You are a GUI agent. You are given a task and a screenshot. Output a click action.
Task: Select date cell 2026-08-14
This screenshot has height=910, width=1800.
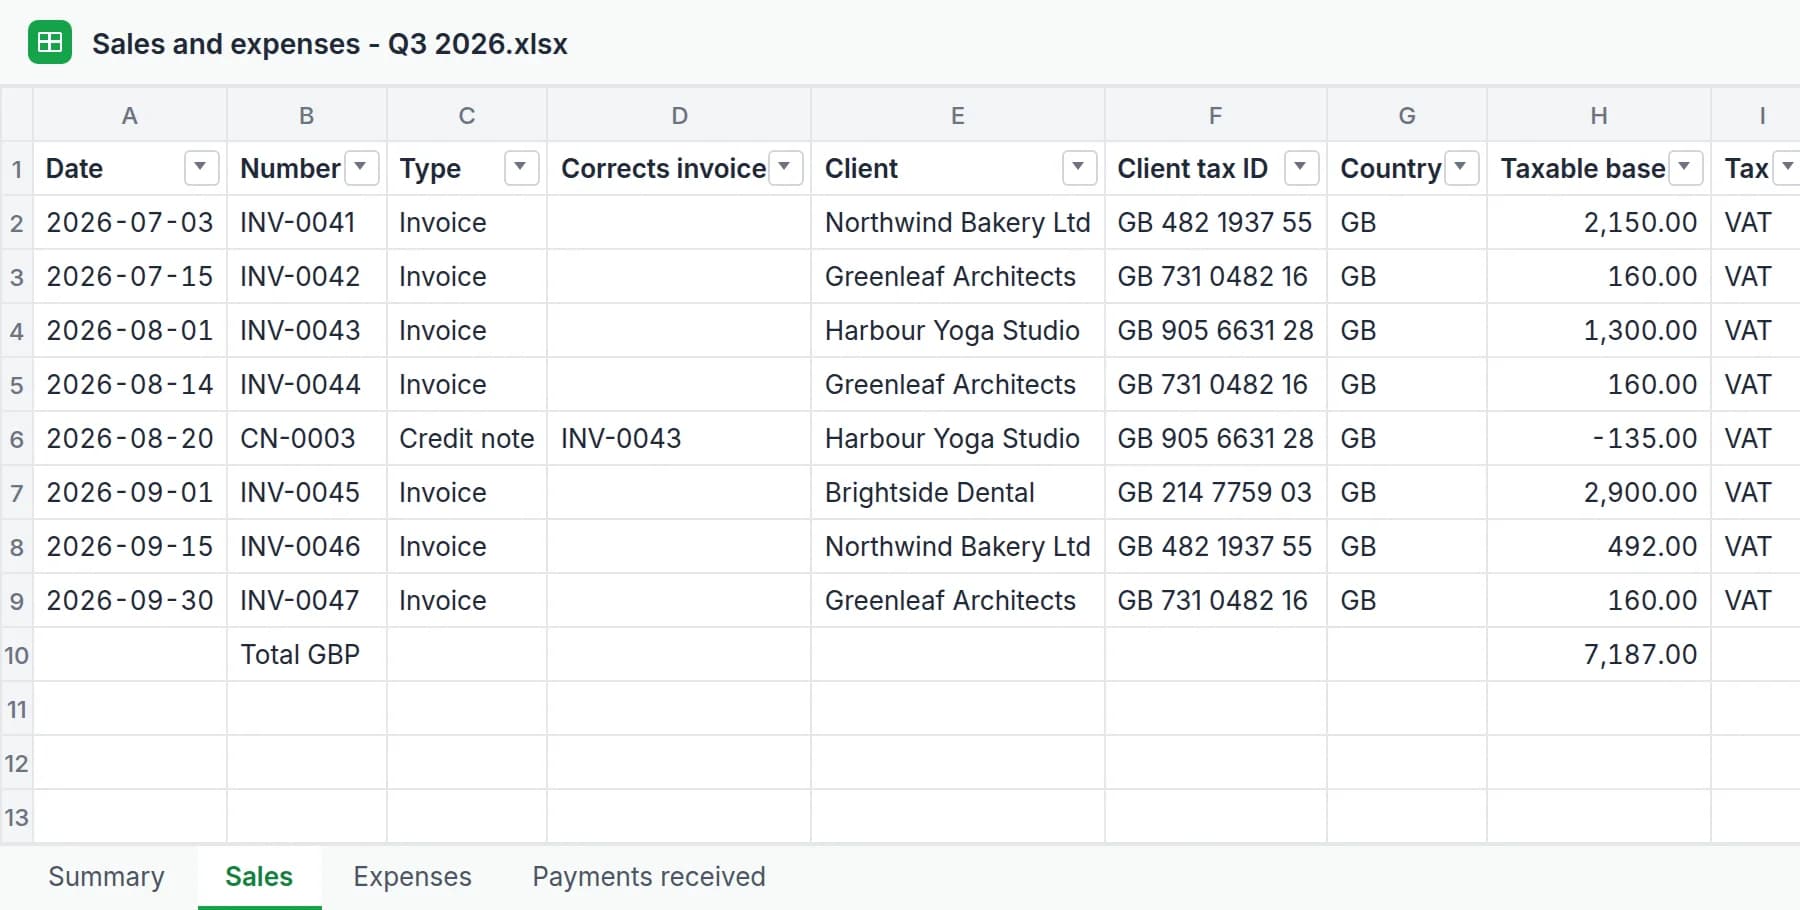[x=130, y=384]
